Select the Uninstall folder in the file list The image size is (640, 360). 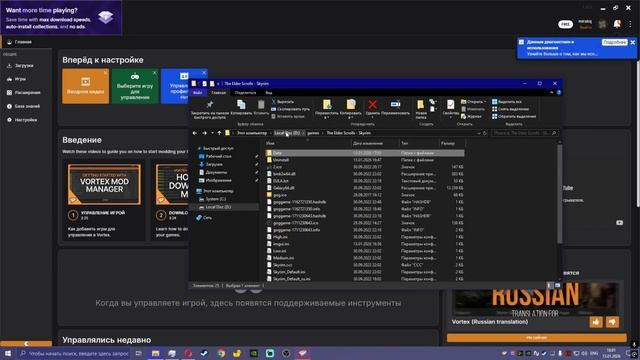364,160
